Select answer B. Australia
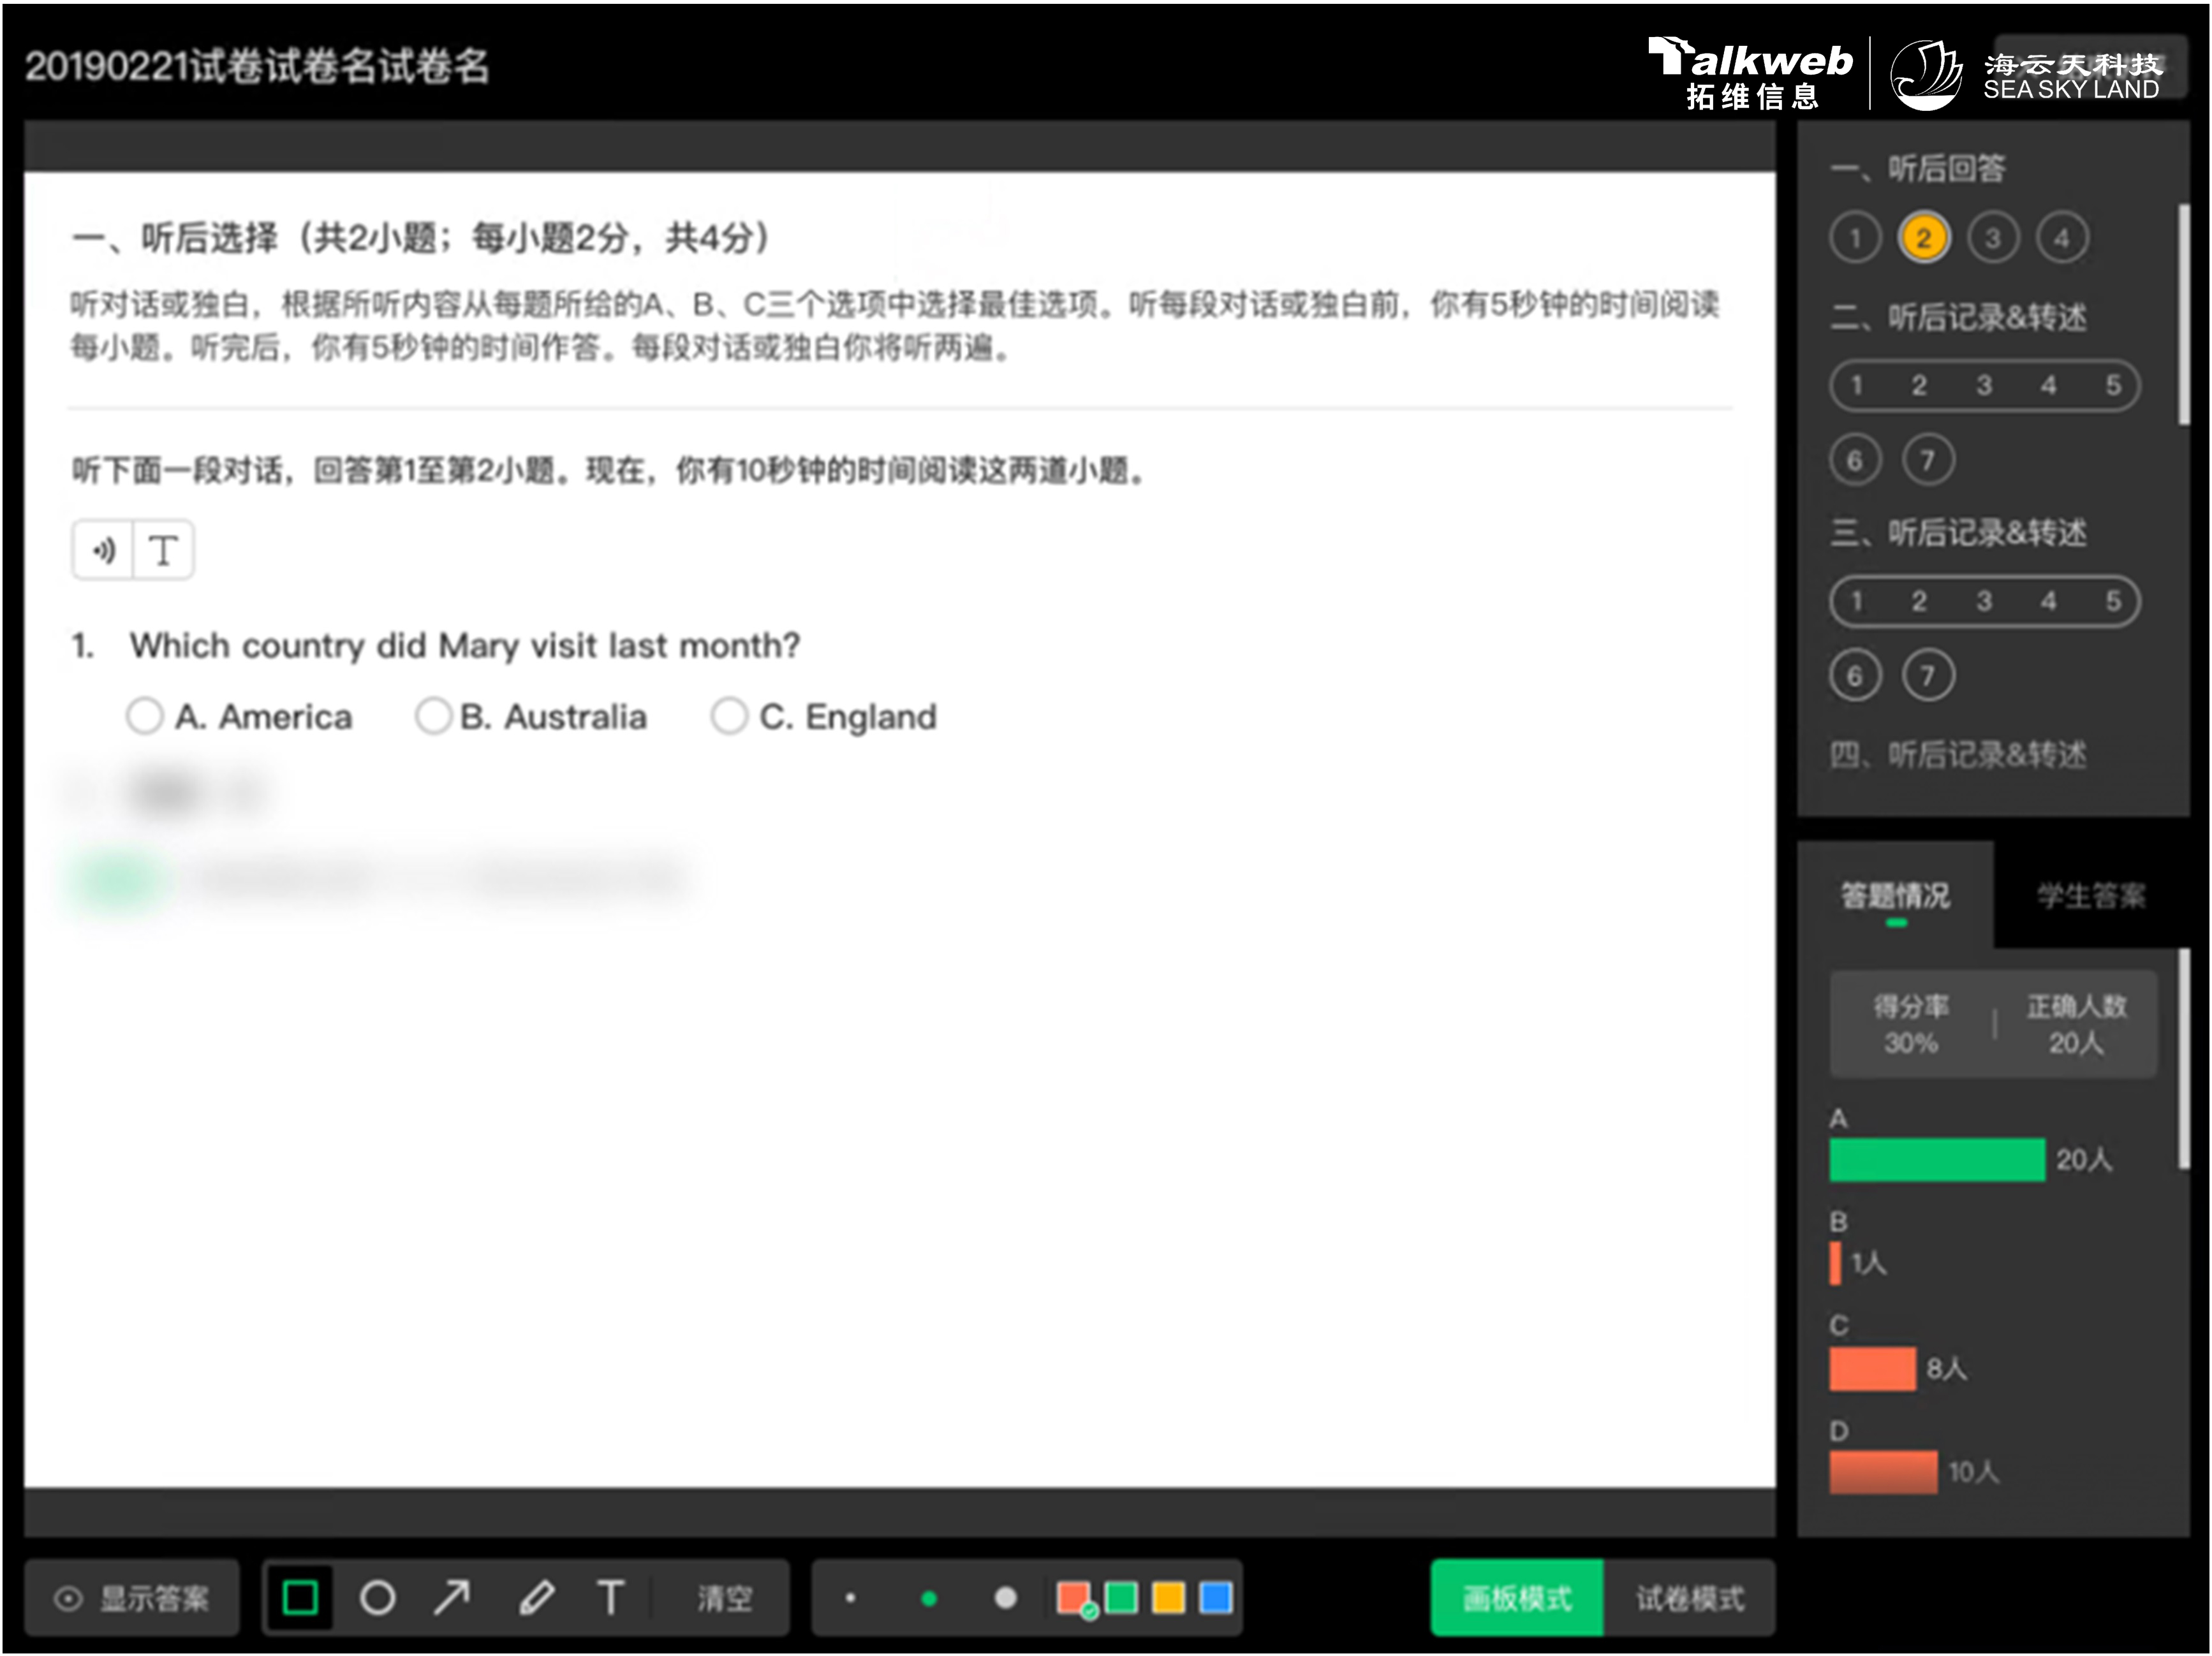This screenshot has width=2212, height=1656. click(x=433, y=716)
